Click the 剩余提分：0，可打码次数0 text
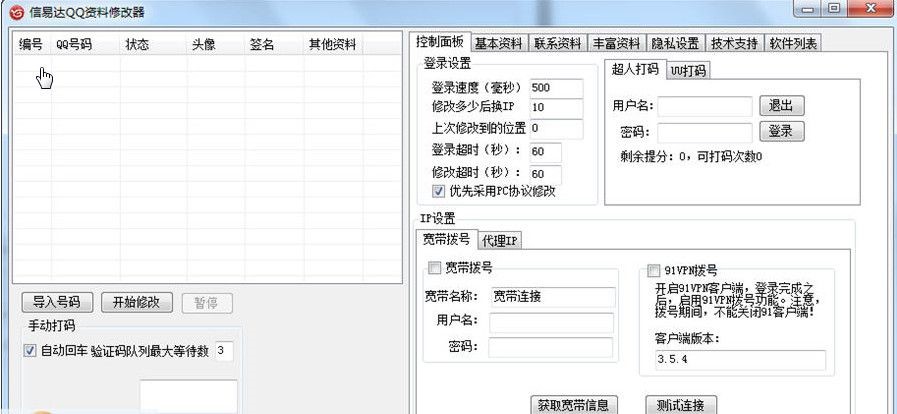The image size is (897, 414). (x=691, y=157)
